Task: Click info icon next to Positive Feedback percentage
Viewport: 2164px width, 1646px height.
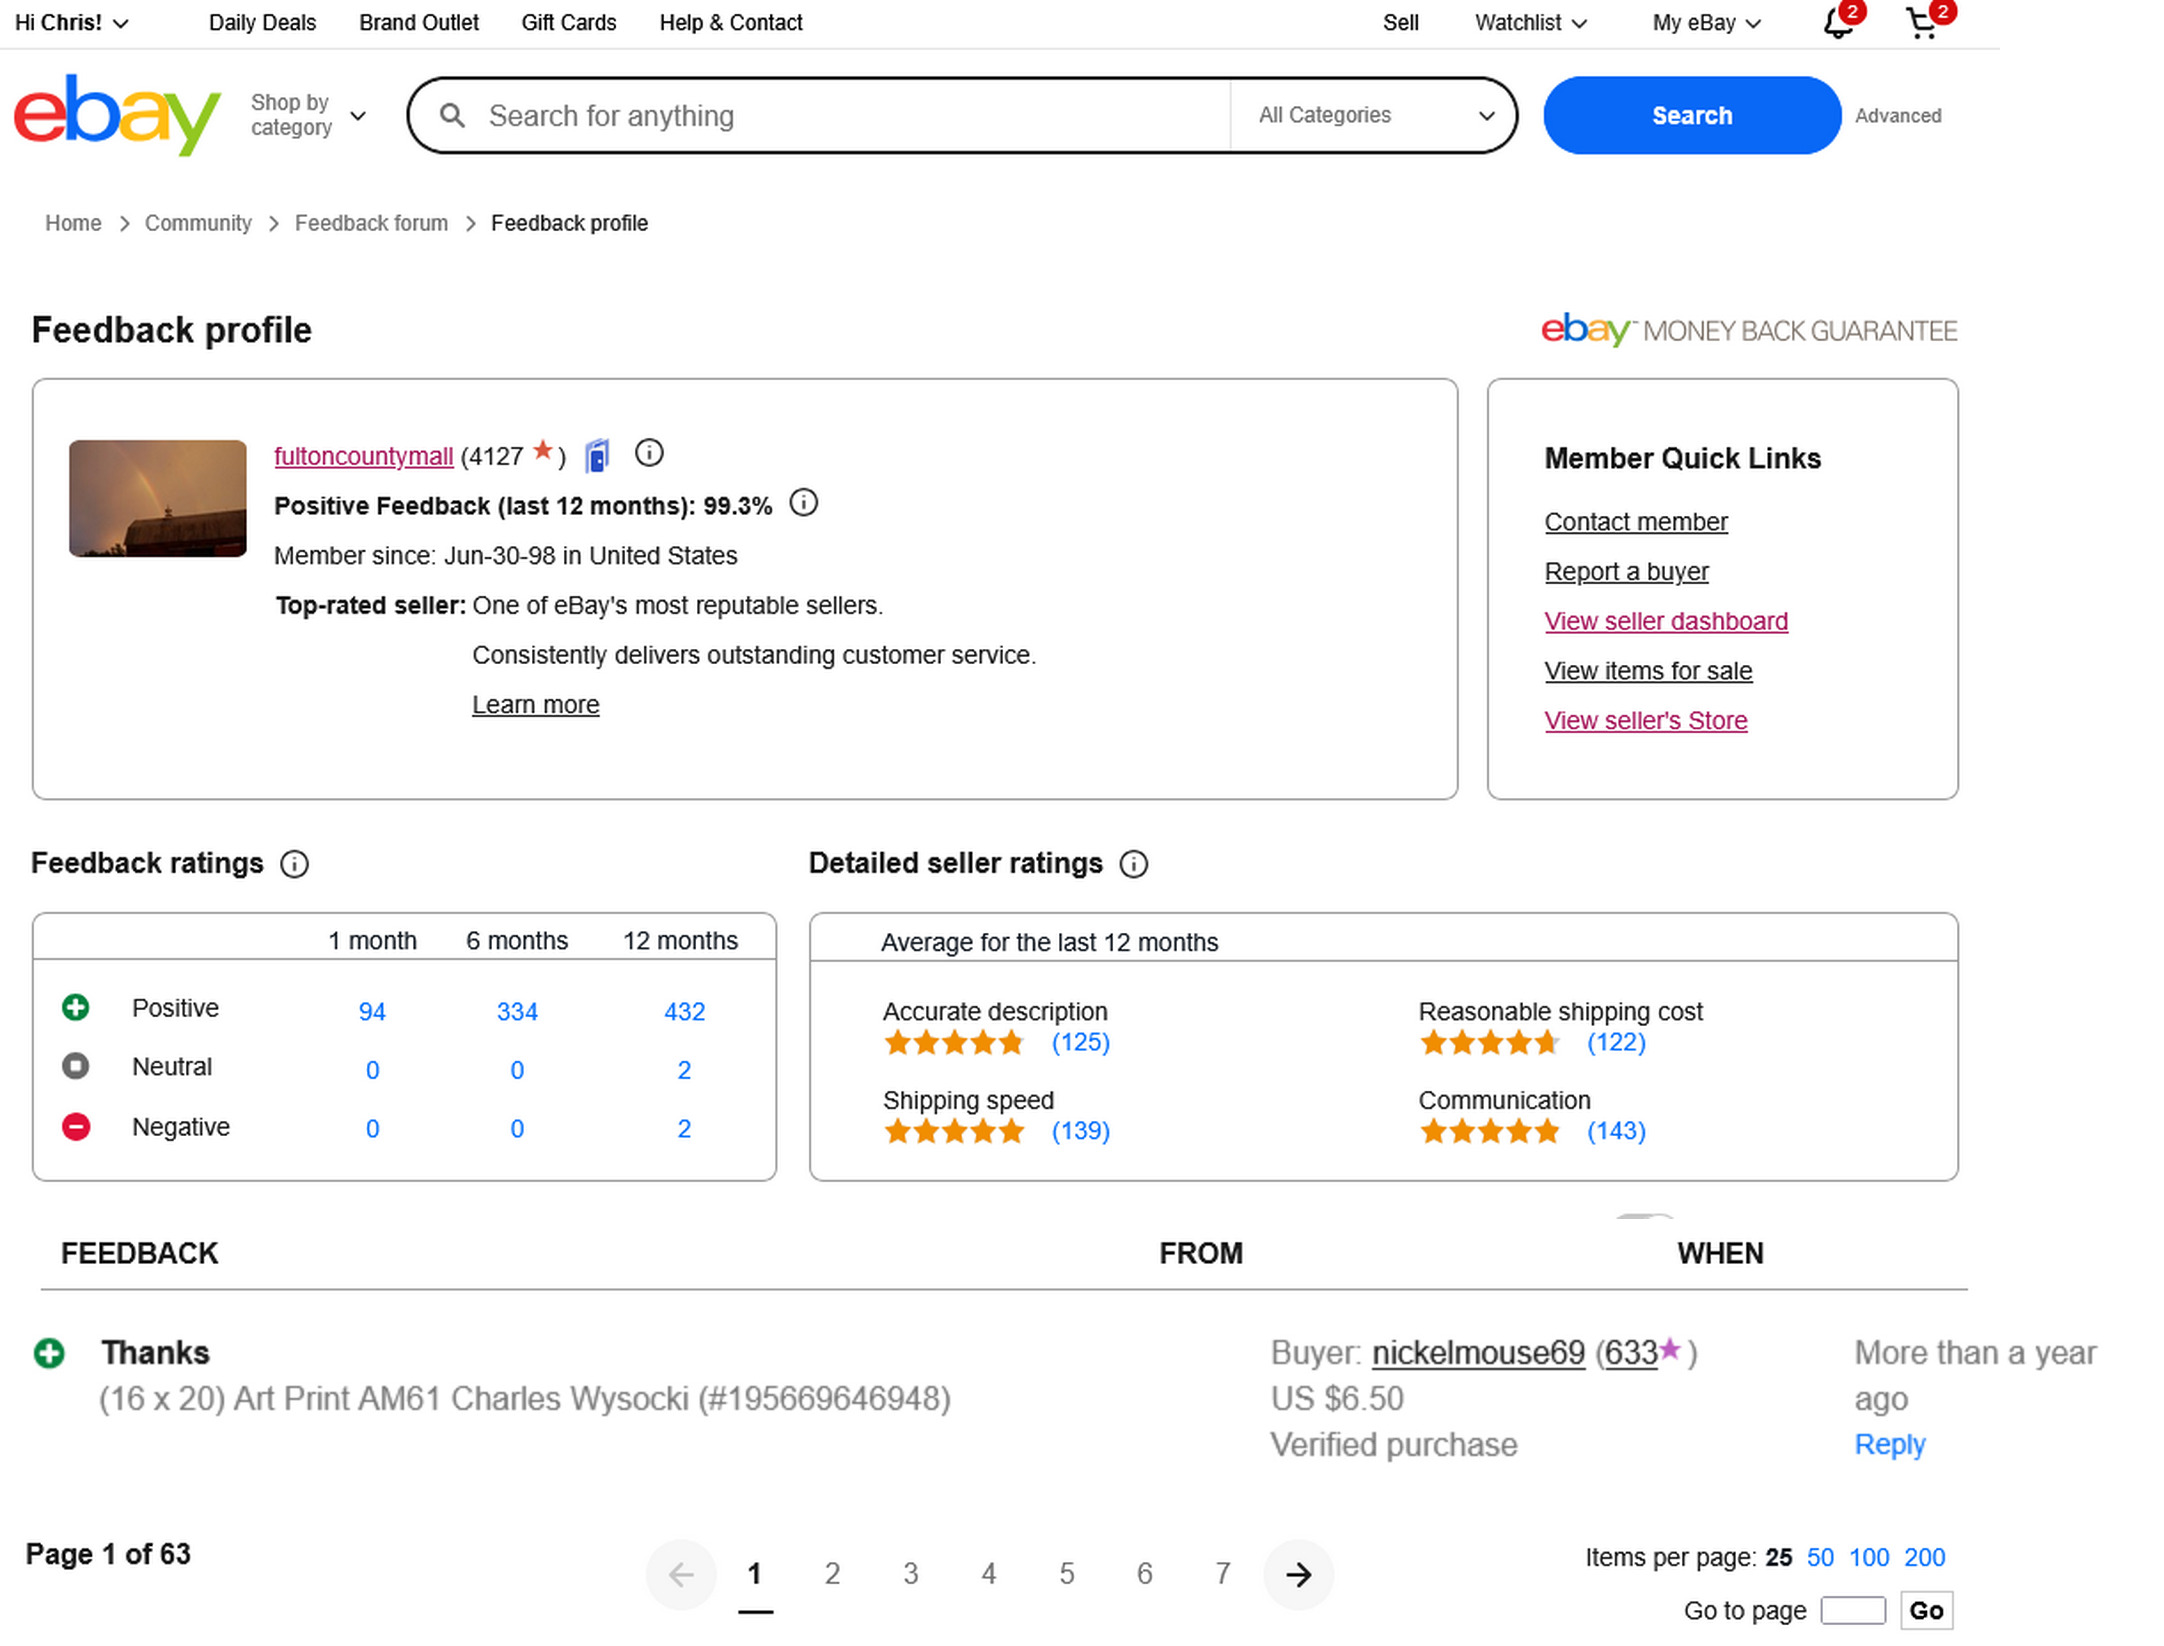Action: pyautogui.click(x=803, y=503)
